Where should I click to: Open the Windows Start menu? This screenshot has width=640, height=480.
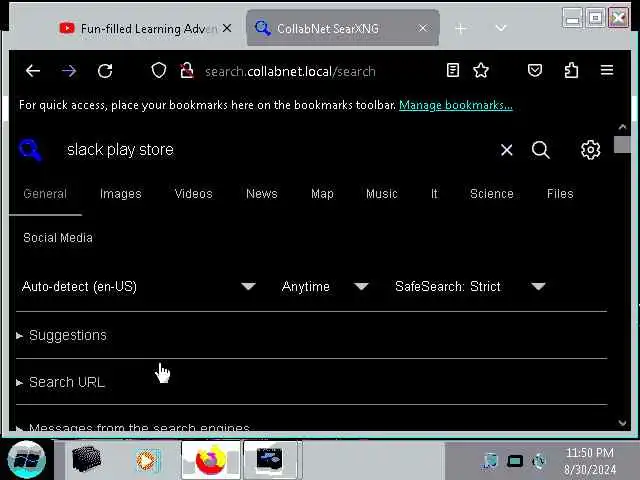pyautogui.click(x=27, y=459)
